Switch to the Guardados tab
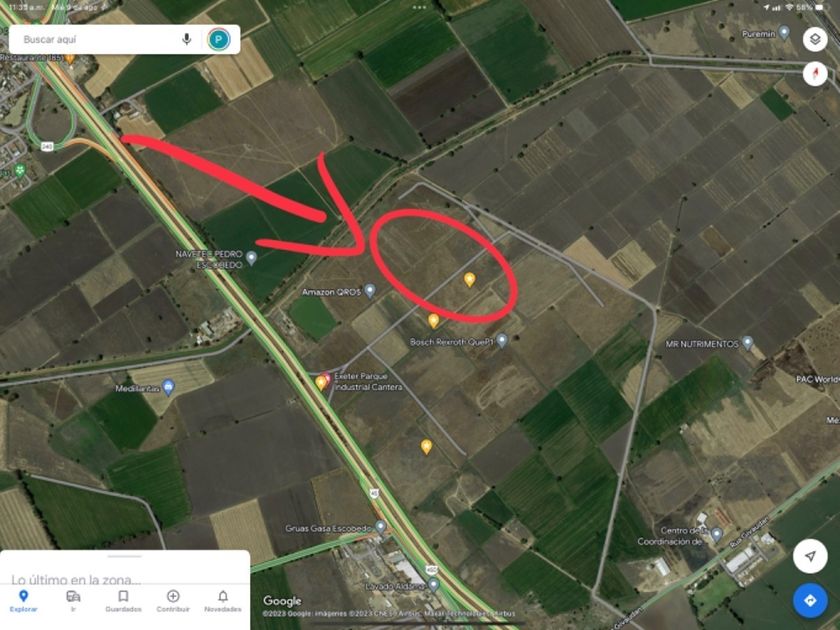Viewport: 840px width, 630px height. click(123, 601)
